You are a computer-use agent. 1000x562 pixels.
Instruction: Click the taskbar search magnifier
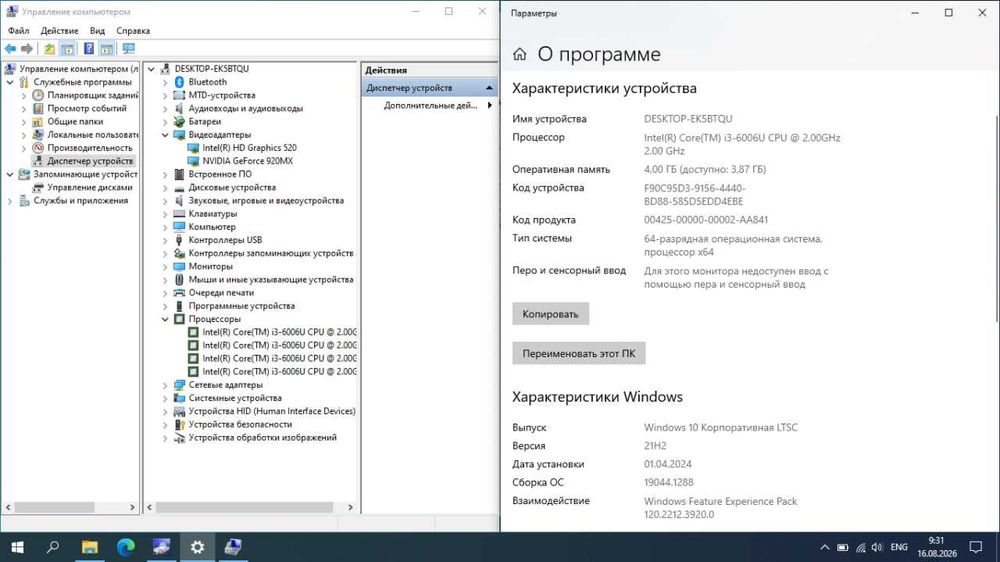[x=54, y=547]
